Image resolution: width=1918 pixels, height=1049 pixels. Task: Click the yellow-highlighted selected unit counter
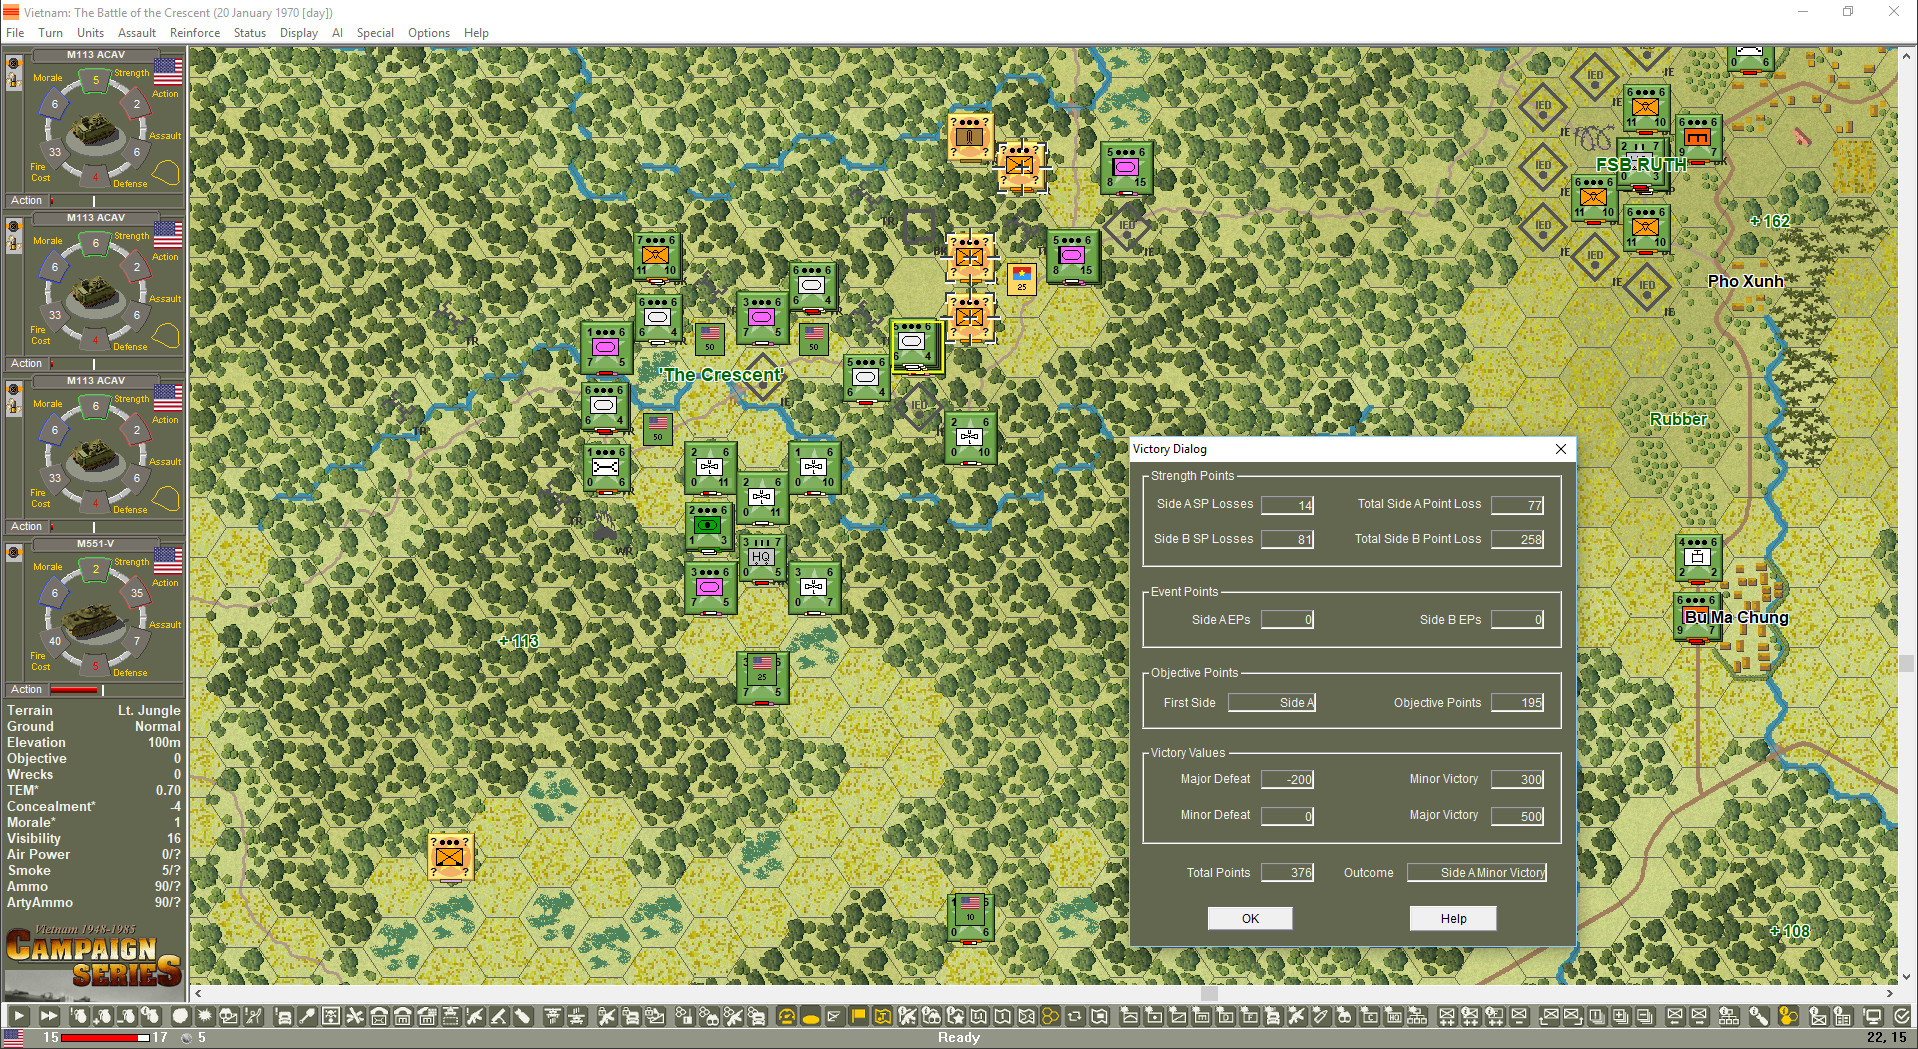point(916,346)
